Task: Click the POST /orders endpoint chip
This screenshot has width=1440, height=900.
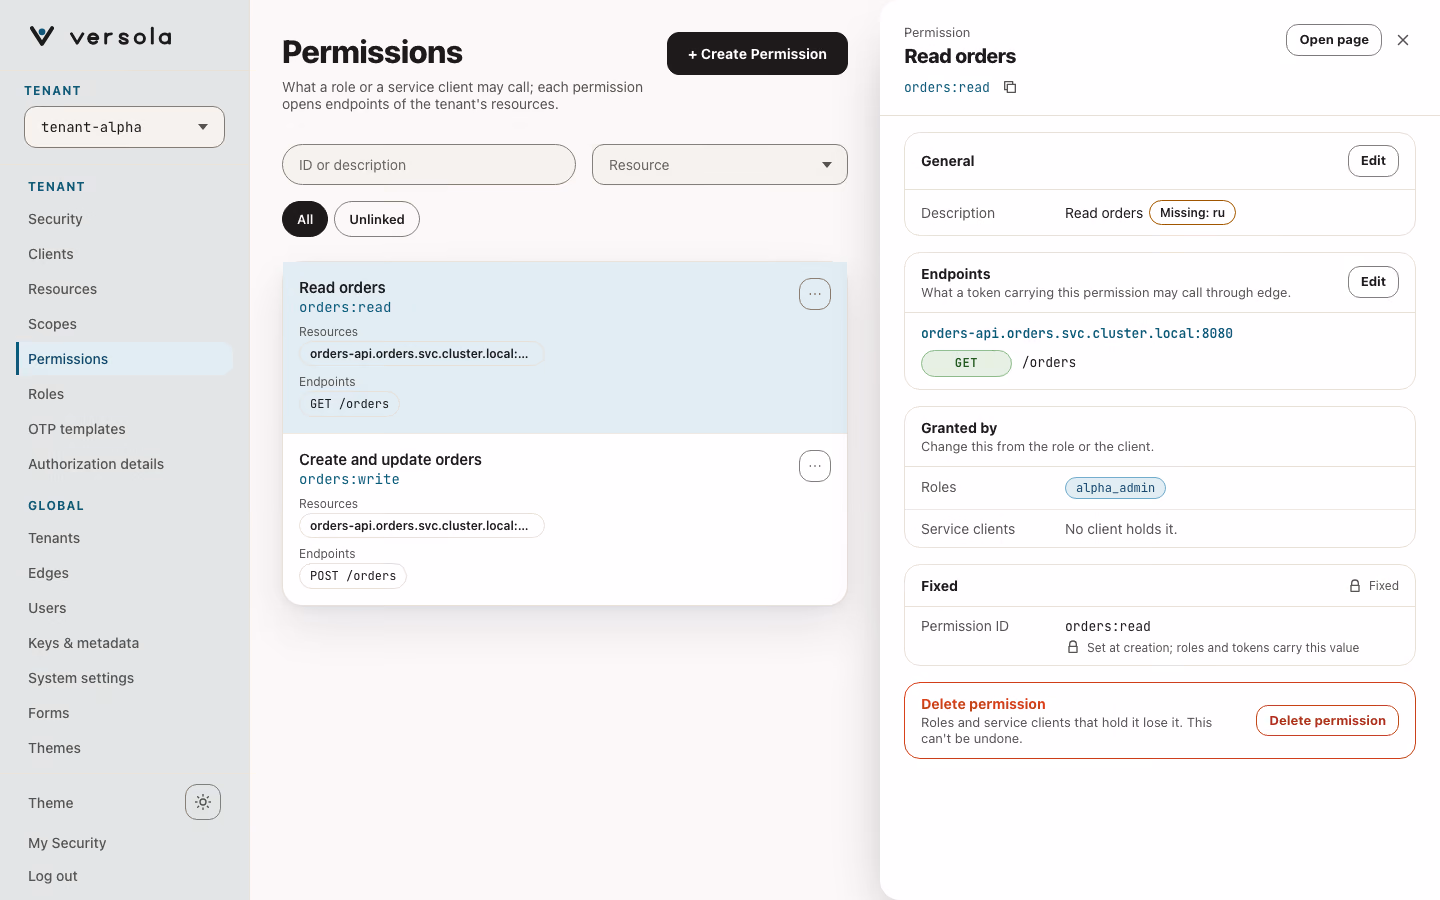Action: coord(353,576)
